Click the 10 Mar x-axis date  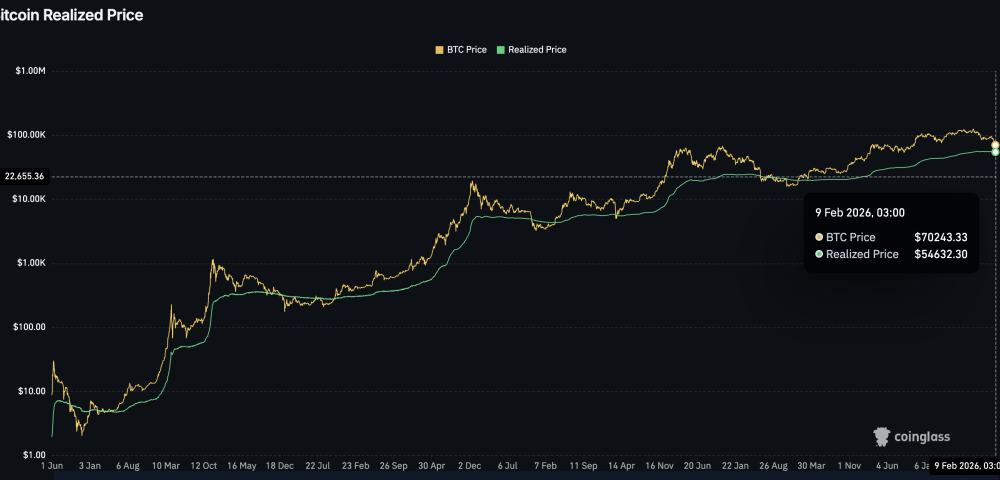pos(165,467)
